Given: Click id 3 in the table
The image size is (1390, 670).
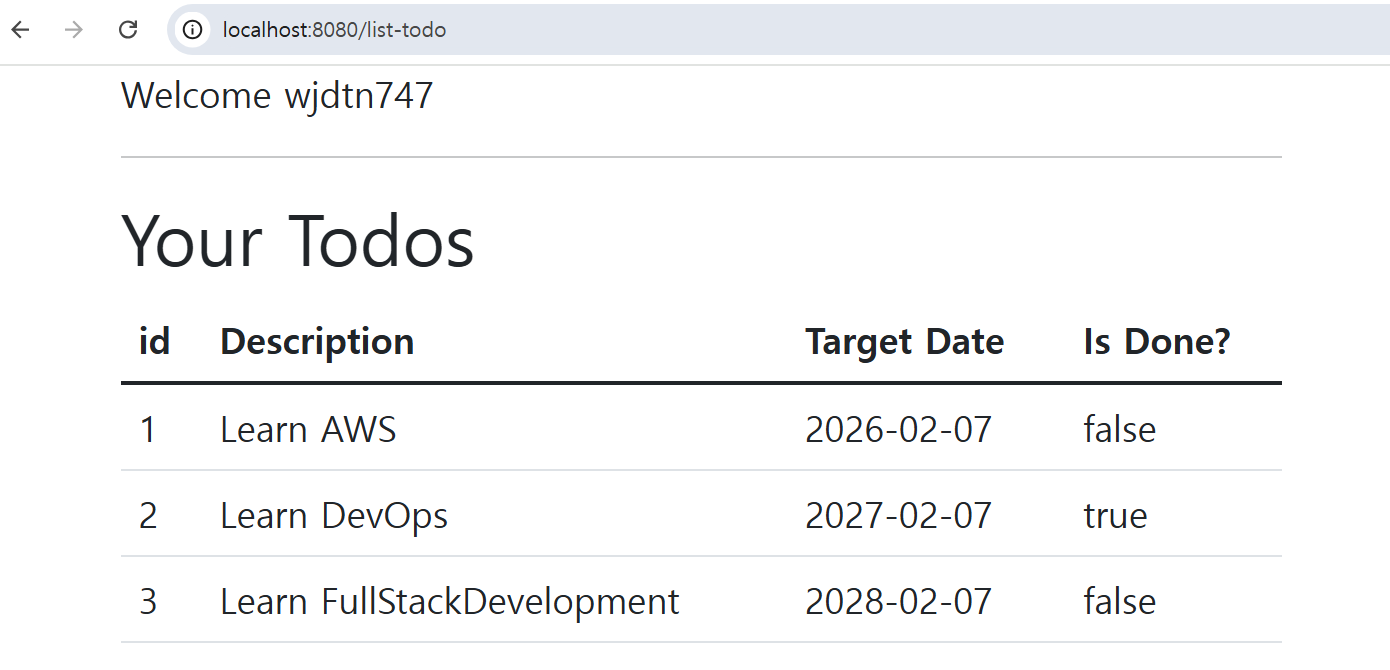Looking at the screenshot, I should (x=148, y=602).
